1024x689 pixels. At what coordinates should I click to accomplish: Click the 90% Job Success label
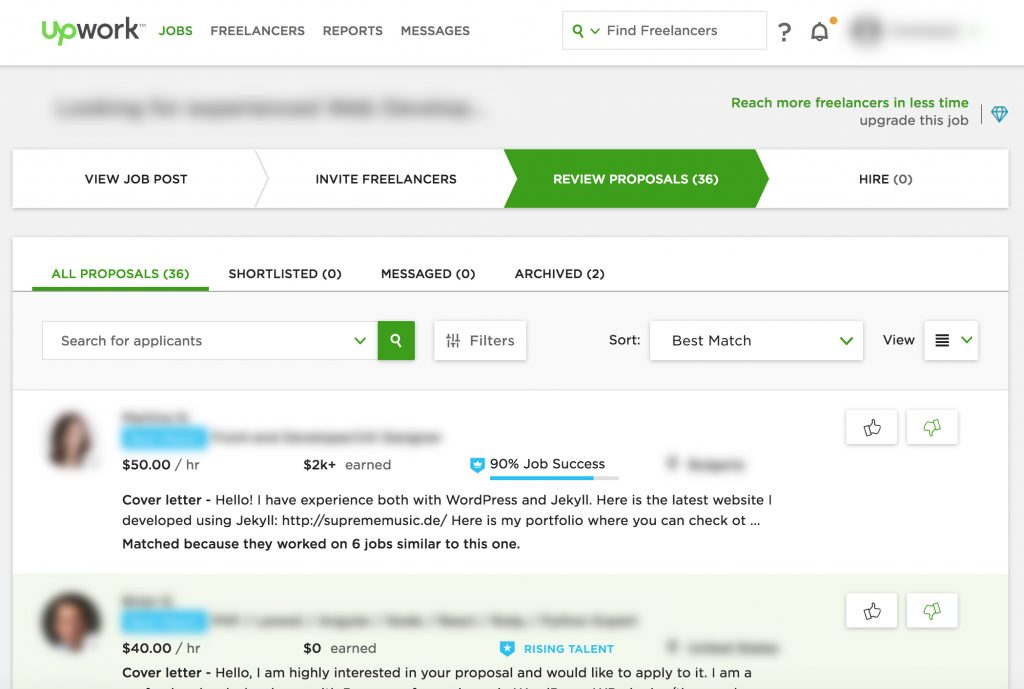click(x=547, y=464)
